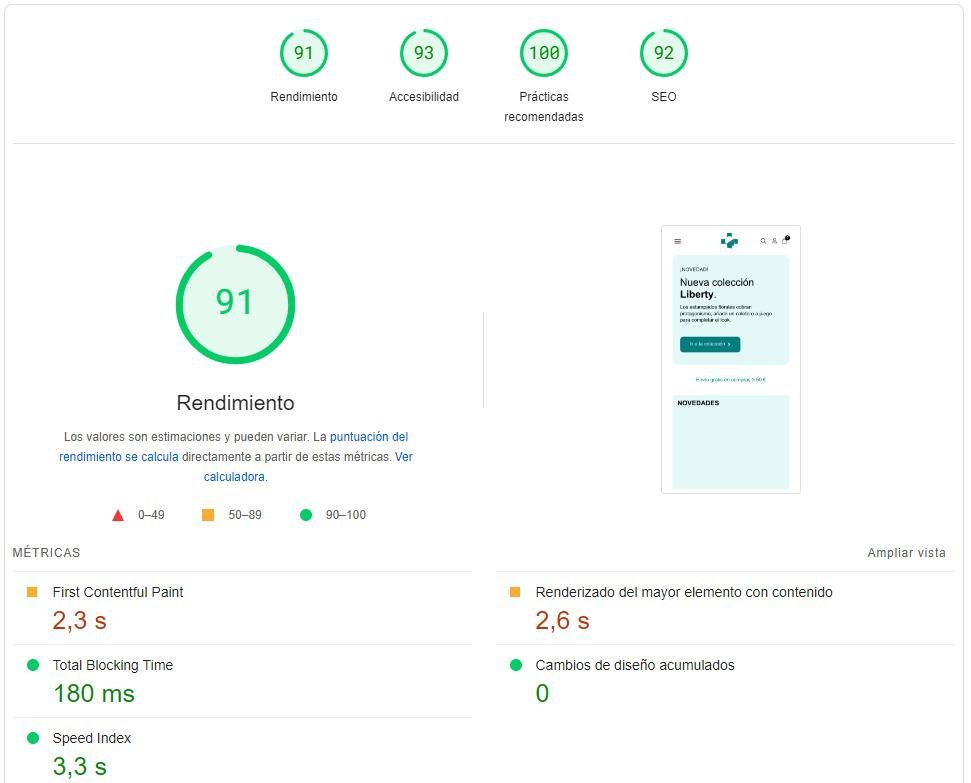The width and height of the screenshot is (971, 783).
Task: Click the teal collection button in thumbnail
Action: 710,344
